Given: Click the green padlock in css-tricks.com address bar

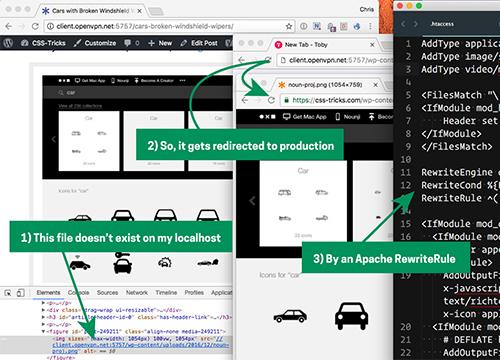Looking at the screenshot, I should (286, 100).
